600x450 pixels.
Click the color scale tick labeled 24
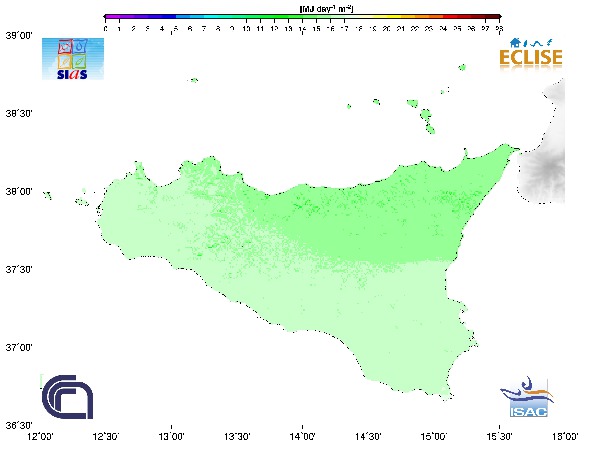pyautogui.click(x=443, y=29)
